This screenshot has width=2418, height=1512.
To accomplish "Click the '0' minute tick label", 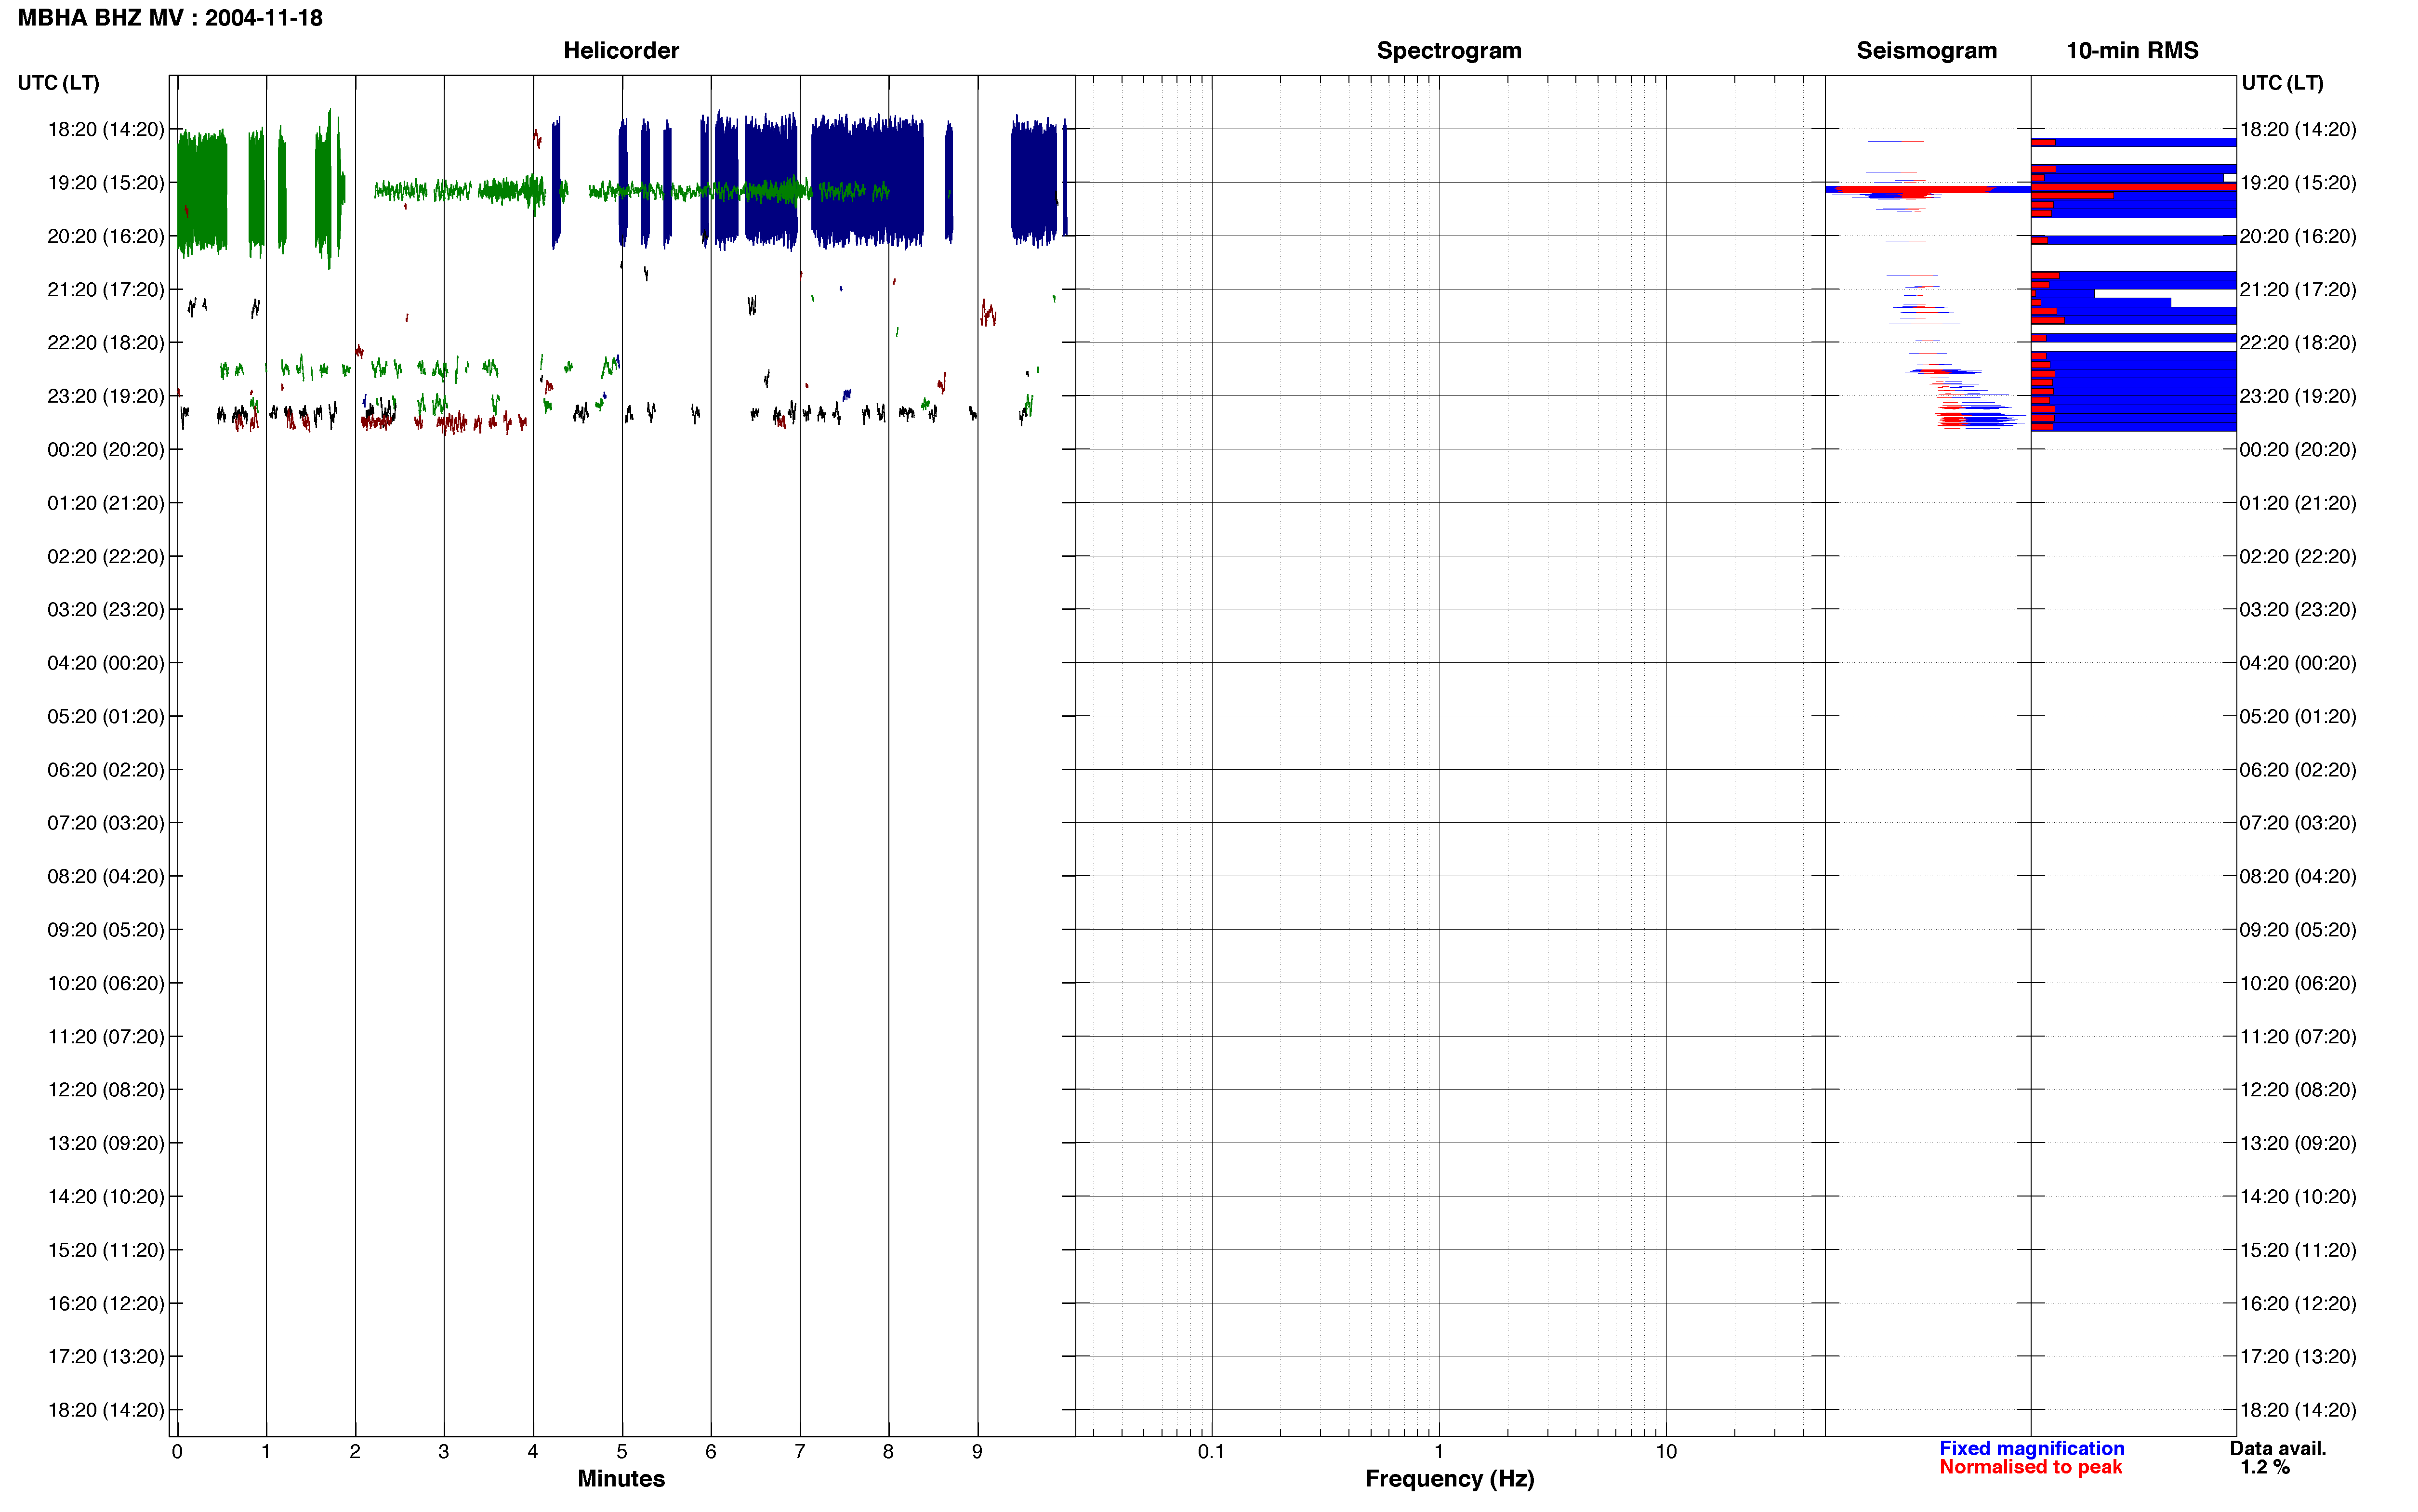I will pos(177,1452).
